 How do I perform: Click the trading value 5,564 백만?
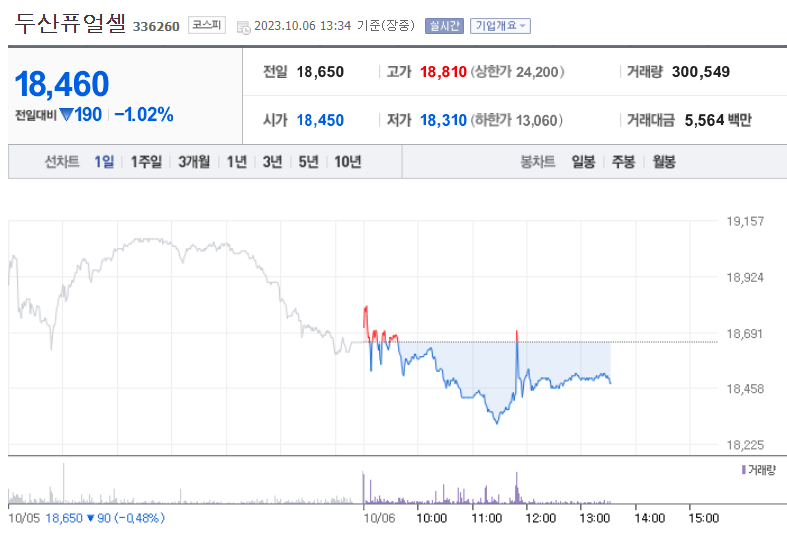tap(718, 120)
